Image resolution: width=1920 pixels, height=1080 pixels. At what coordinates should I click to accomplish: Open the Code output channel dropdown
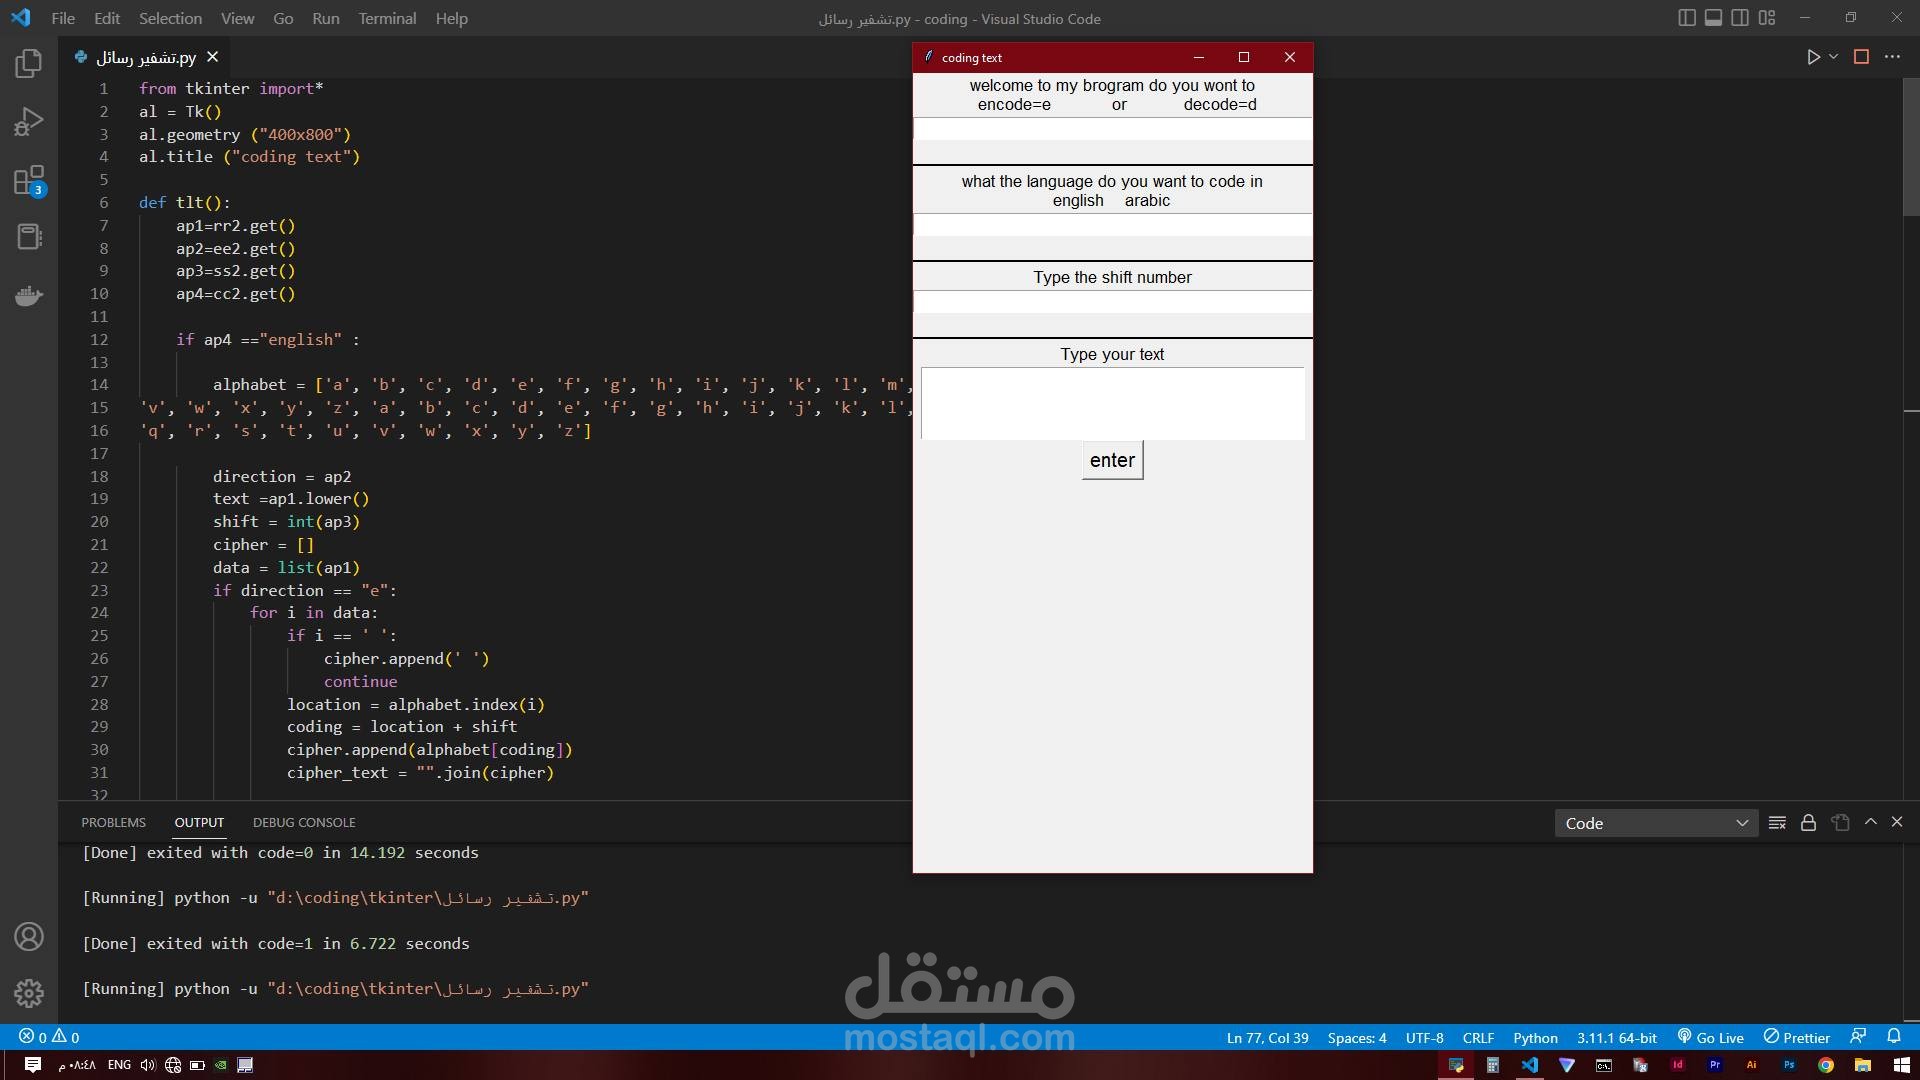coord(1656,823)
